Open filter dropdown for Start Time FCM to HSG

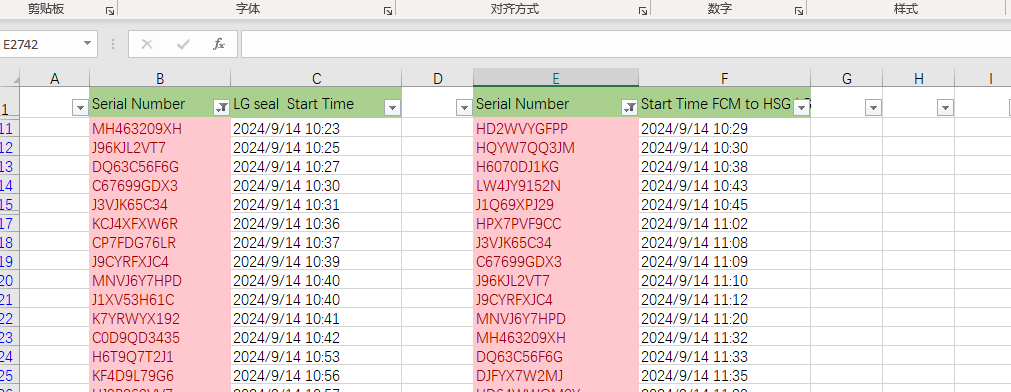coord(801,108)
